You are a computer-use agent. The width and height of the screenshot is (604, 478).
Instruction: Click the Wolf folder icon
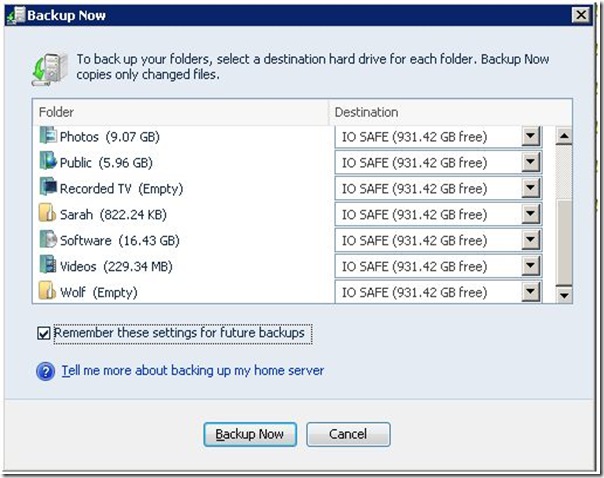pyautogui.click(x=47, y=292)
